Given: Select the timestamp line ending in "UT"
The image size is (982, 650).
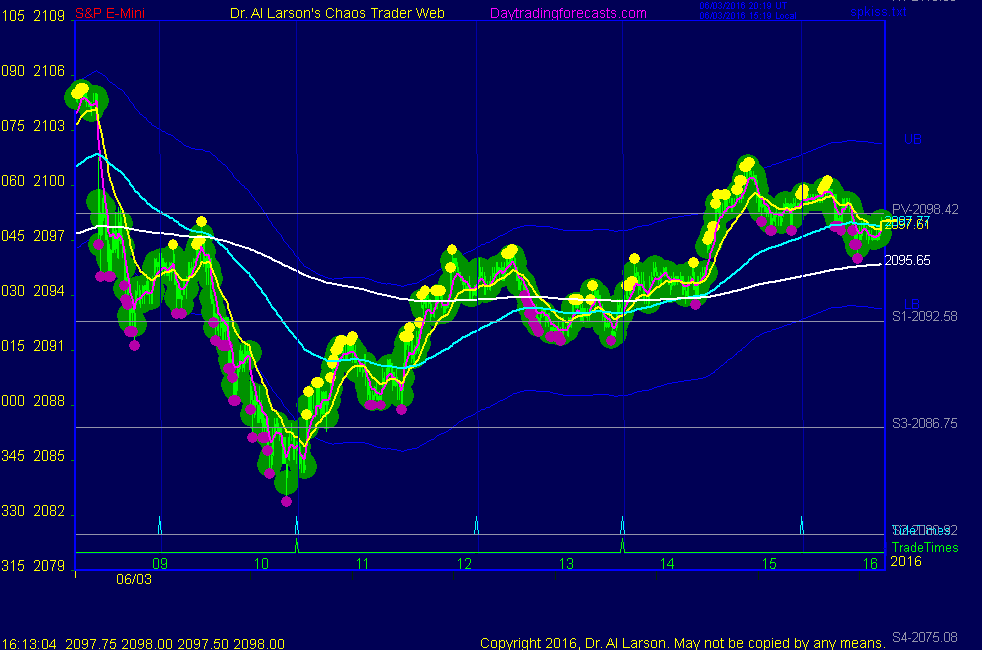Looking at the screenshot, I should pos(743,6).
